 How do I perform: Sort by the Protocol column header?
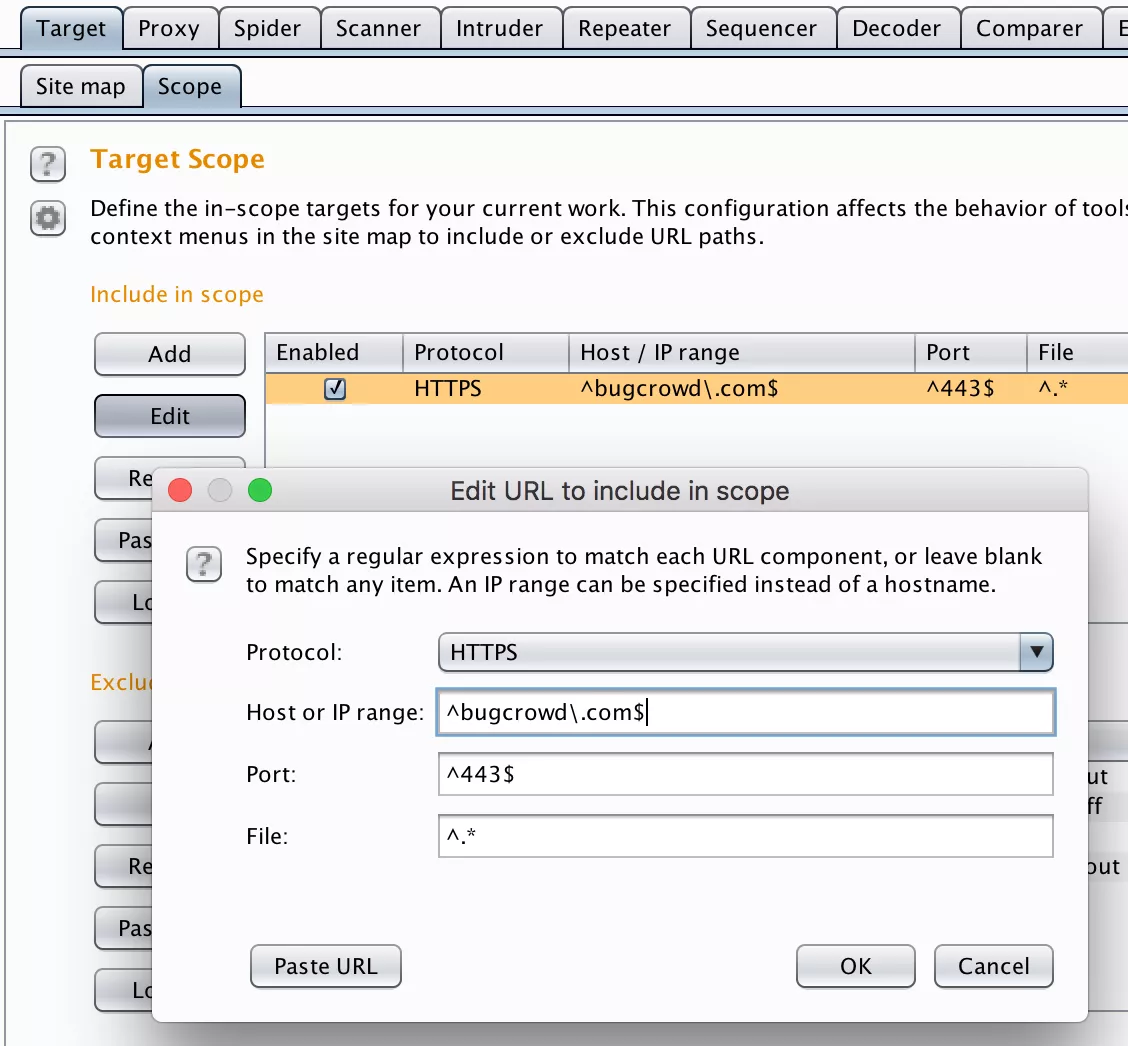(486, 353)
